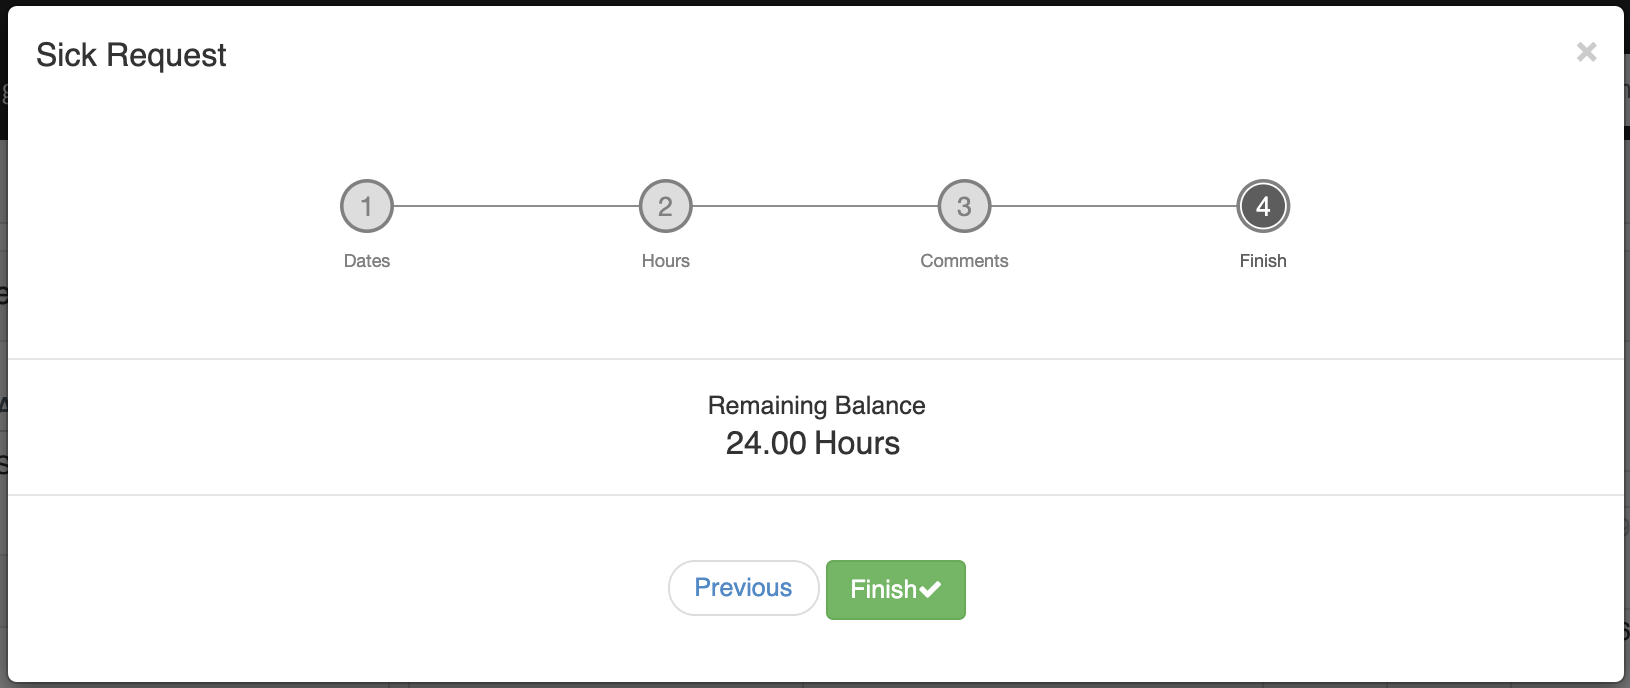Click the Comments step label
This screenshot has width=1630, height=688.
pos(963,261)
